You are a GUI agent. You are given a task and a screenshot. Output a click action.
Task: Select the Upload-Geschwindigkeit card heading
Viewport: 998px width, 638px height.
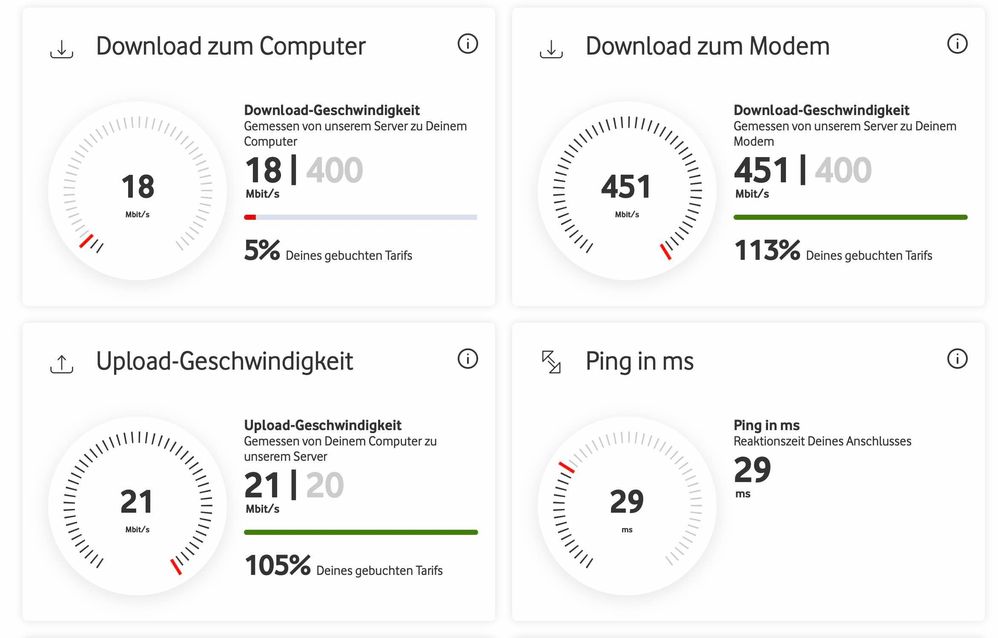225,362
